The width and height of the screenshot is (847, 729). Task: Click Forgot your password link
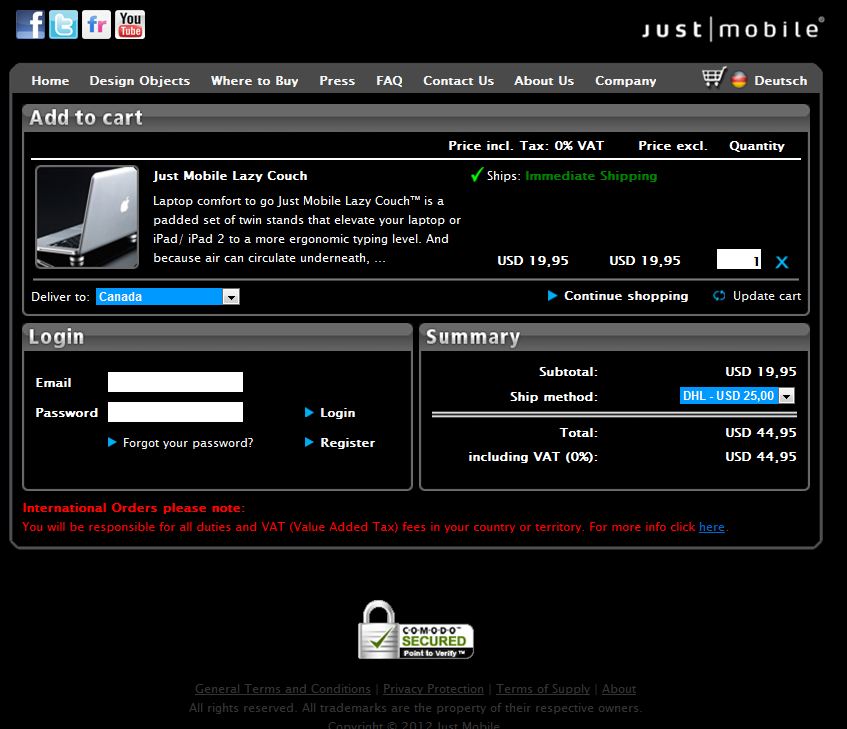coord(180,443)
